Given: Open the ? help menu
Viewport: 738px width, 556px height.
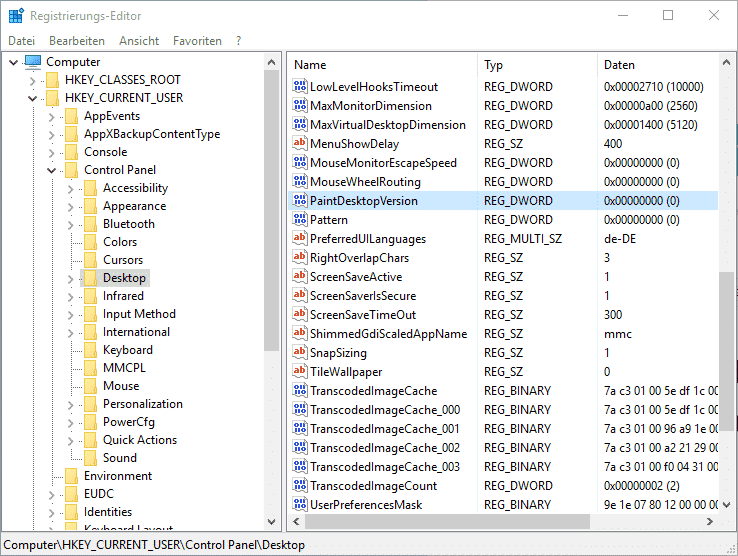Looking at the screenshot, I should point(239,41).
